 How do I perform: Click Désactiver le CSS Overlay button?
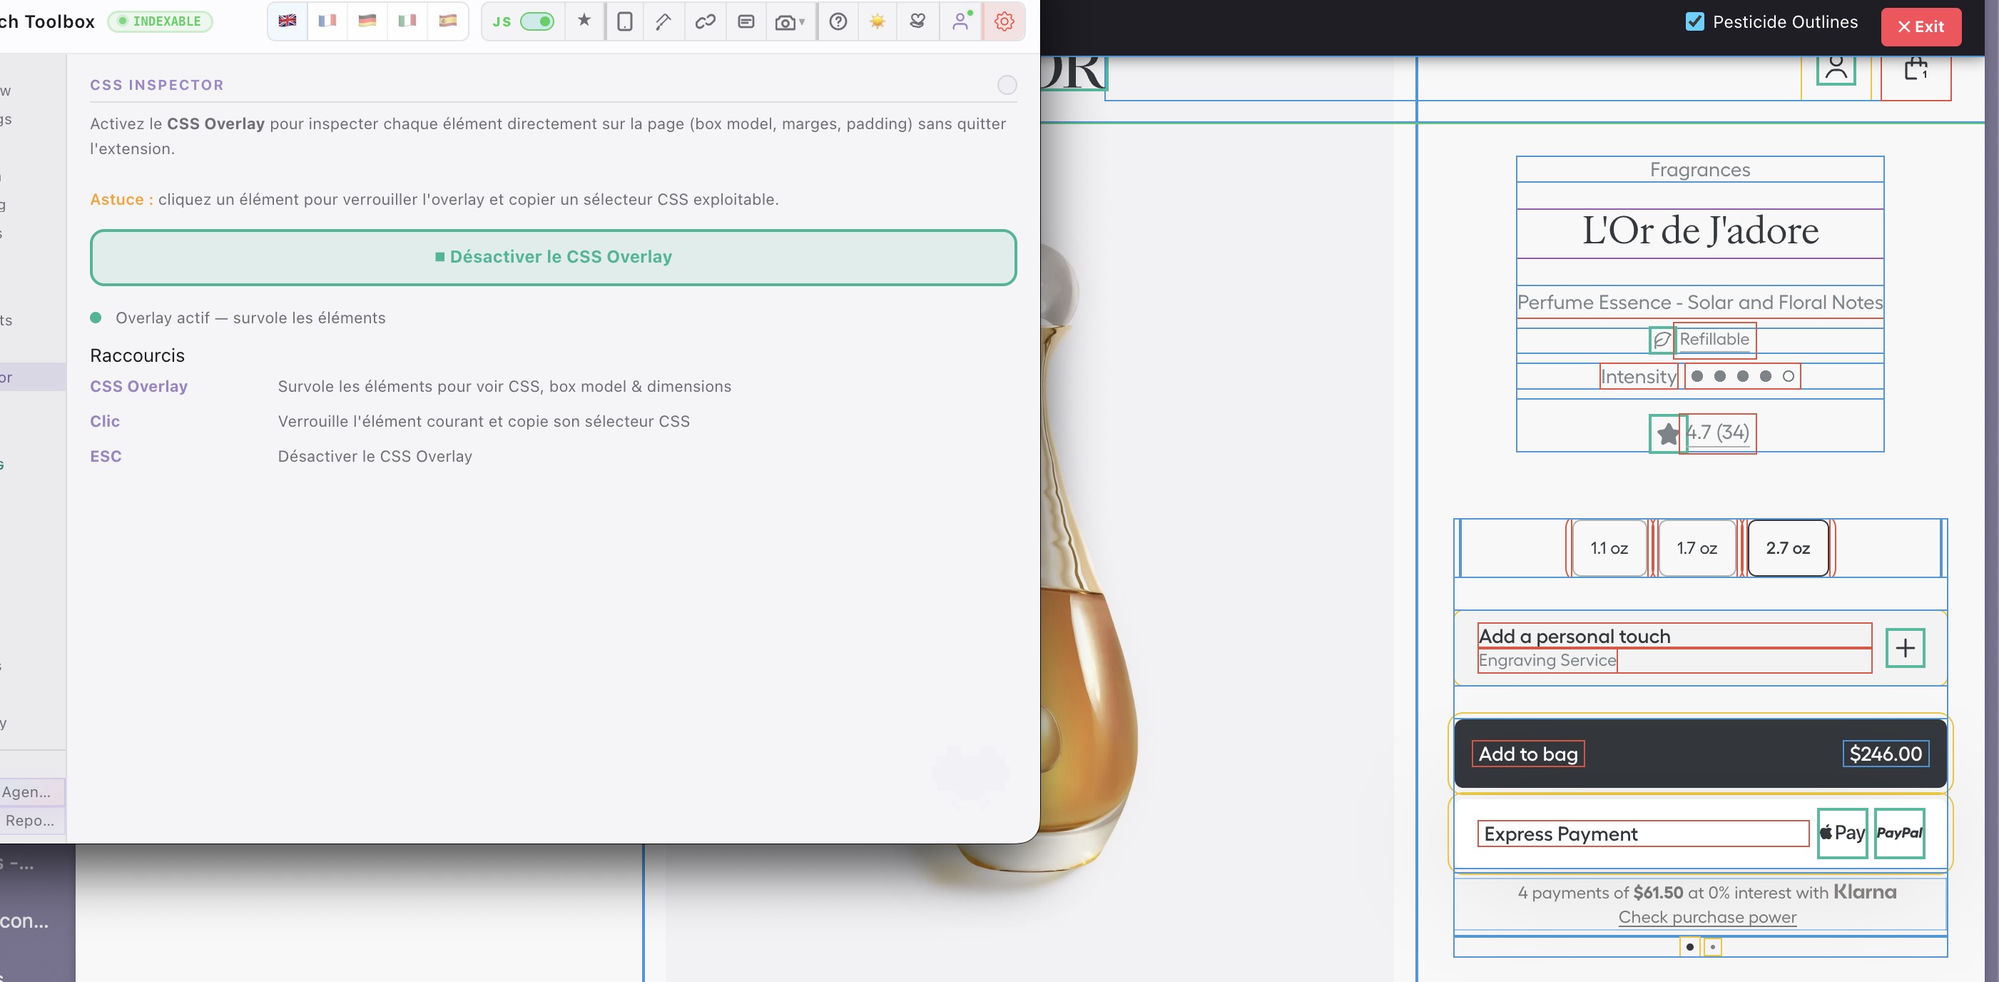553,257
